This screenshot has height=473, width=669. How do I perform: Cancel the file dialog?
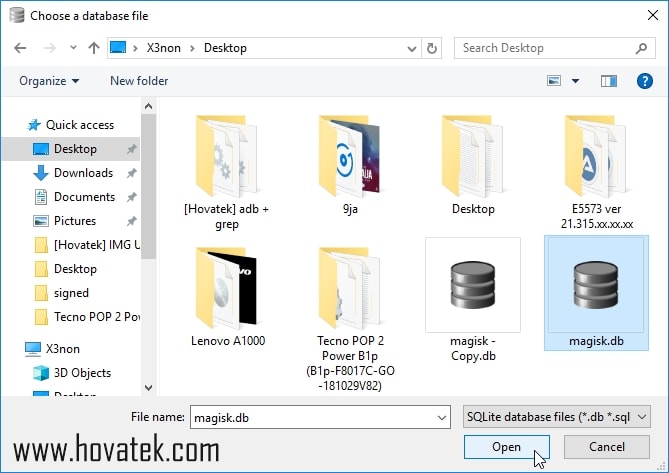pyautogui.click(x=607, y=447)
